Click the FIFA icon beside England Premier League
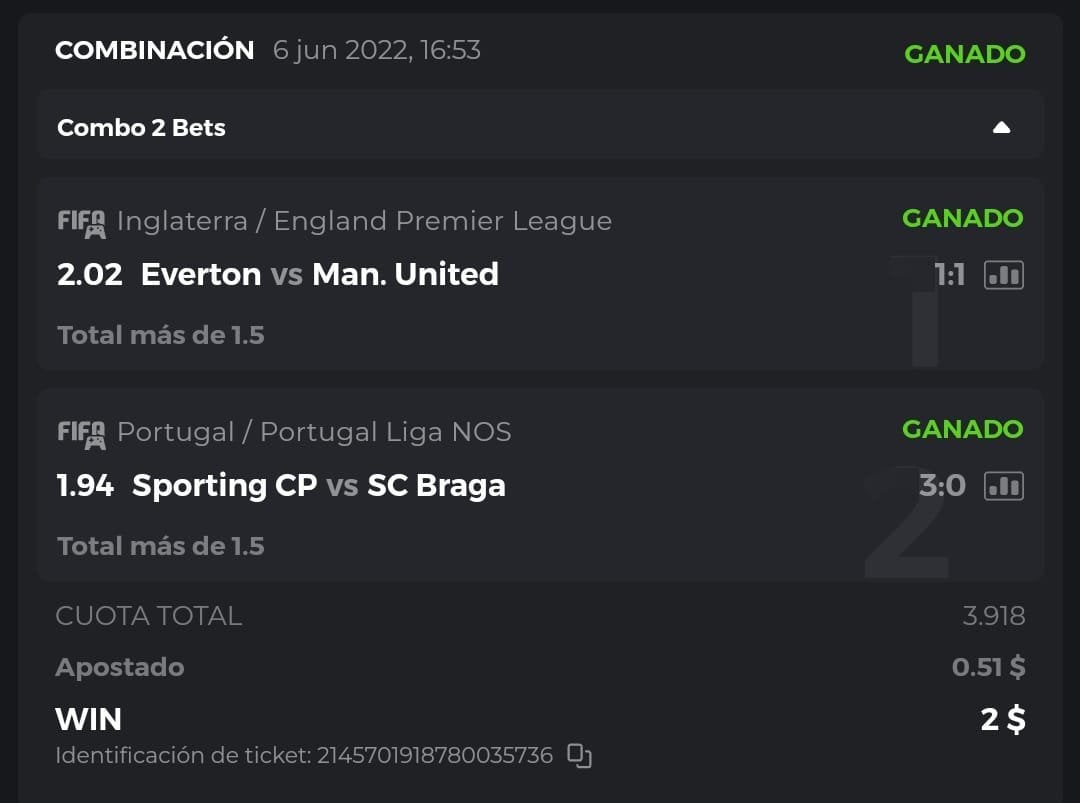 tap(81, 222)
